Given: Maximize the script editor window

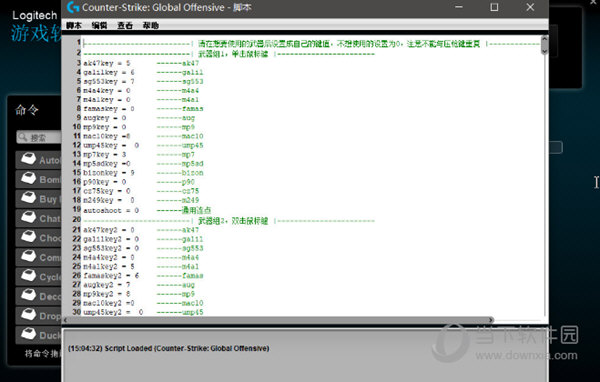Looking at the screenshot, I should point(494,7).
